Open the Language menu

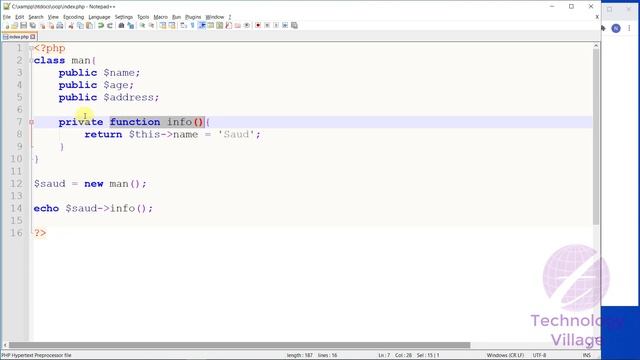pyautogui.click(x=99, y=17)
